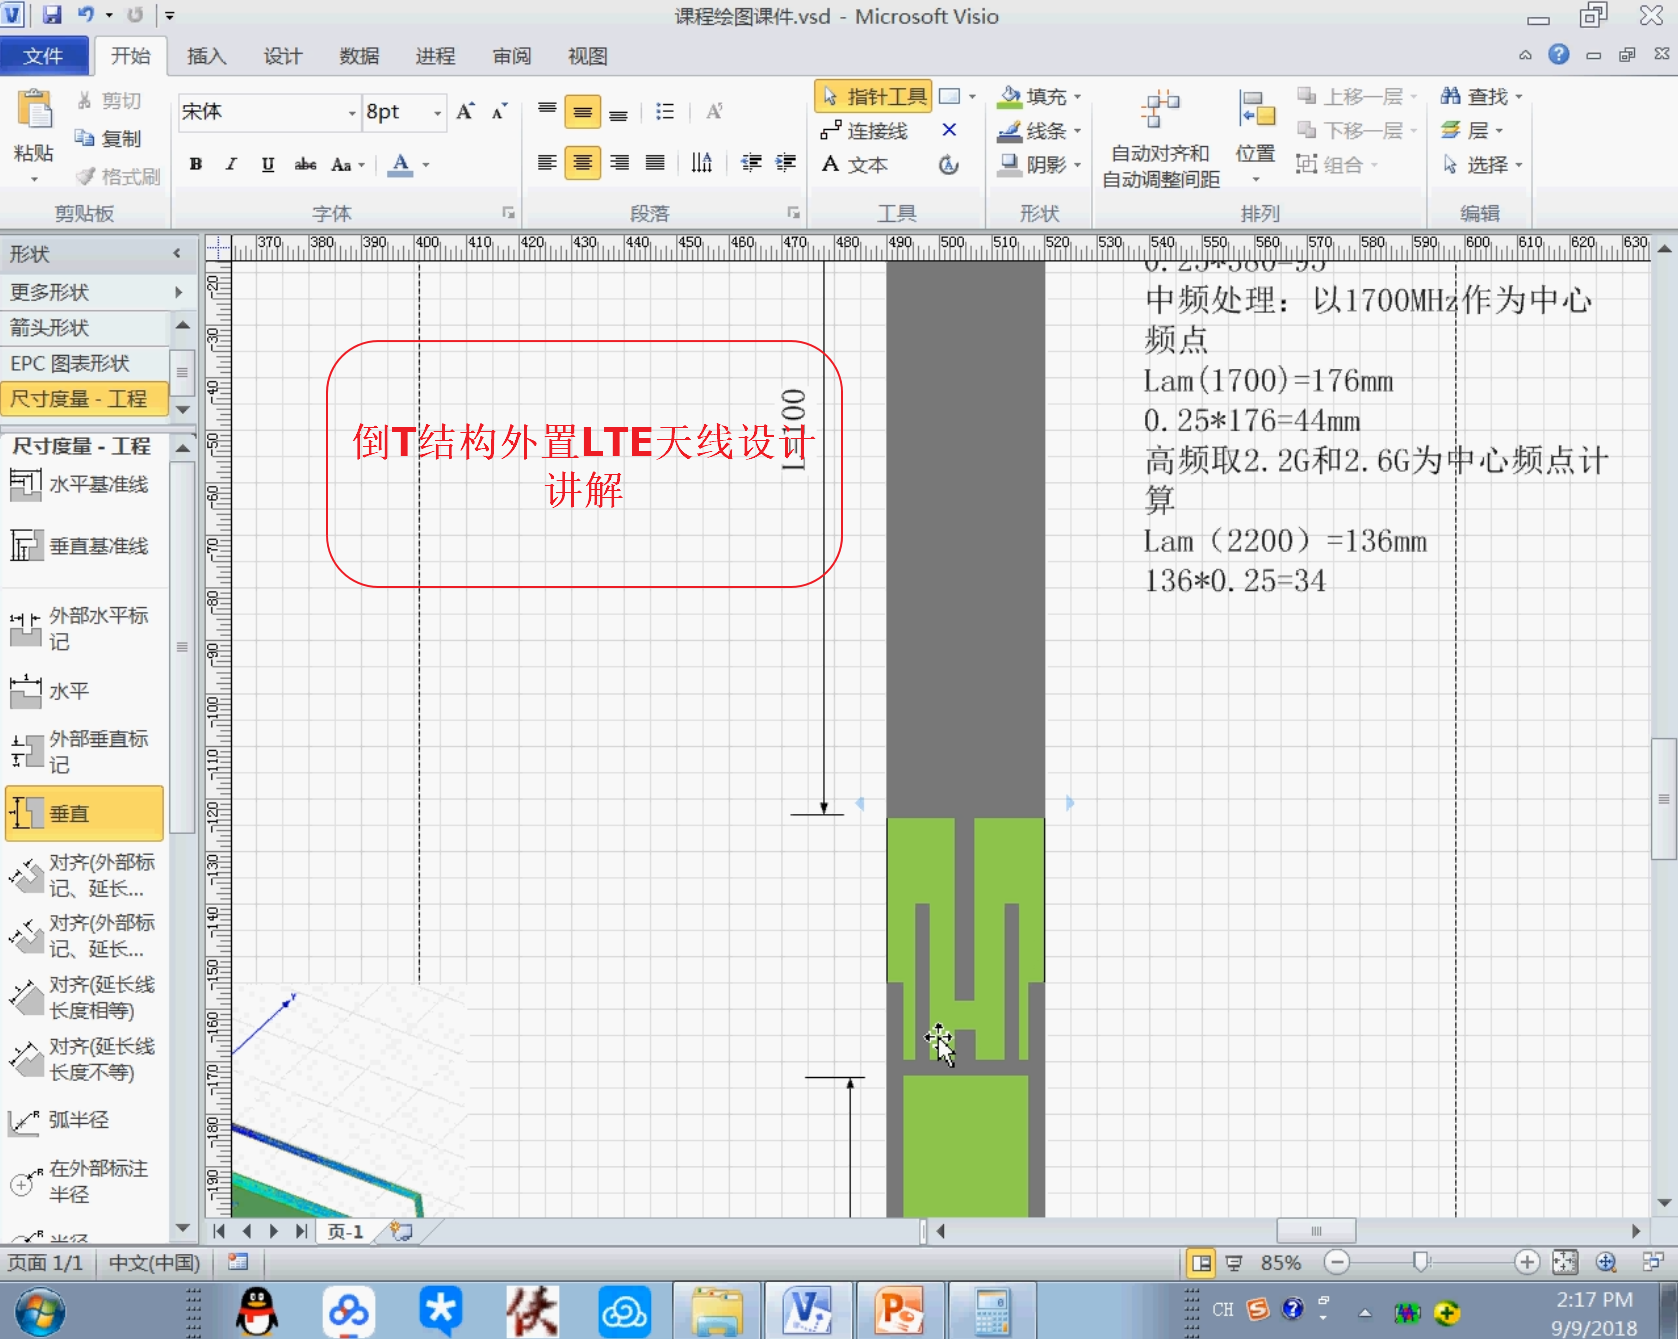Pick the 外部水平标记 dimension shape
The width and height of the screenshot is (1678, 1339).
point(82,628)
